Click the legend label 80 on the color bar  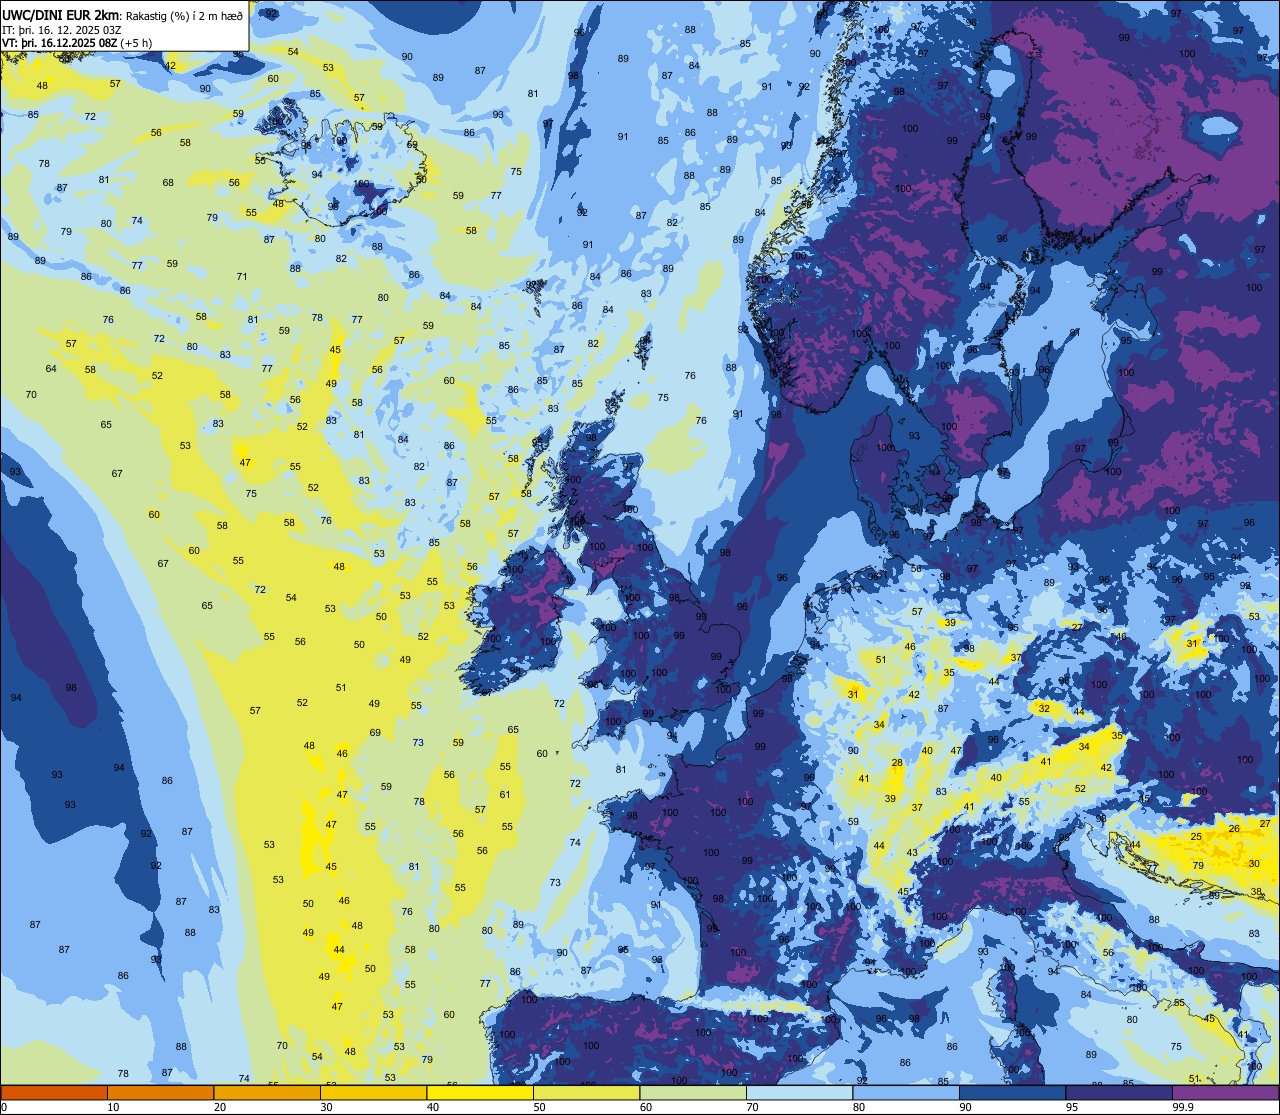click(x=858, y=1107)
